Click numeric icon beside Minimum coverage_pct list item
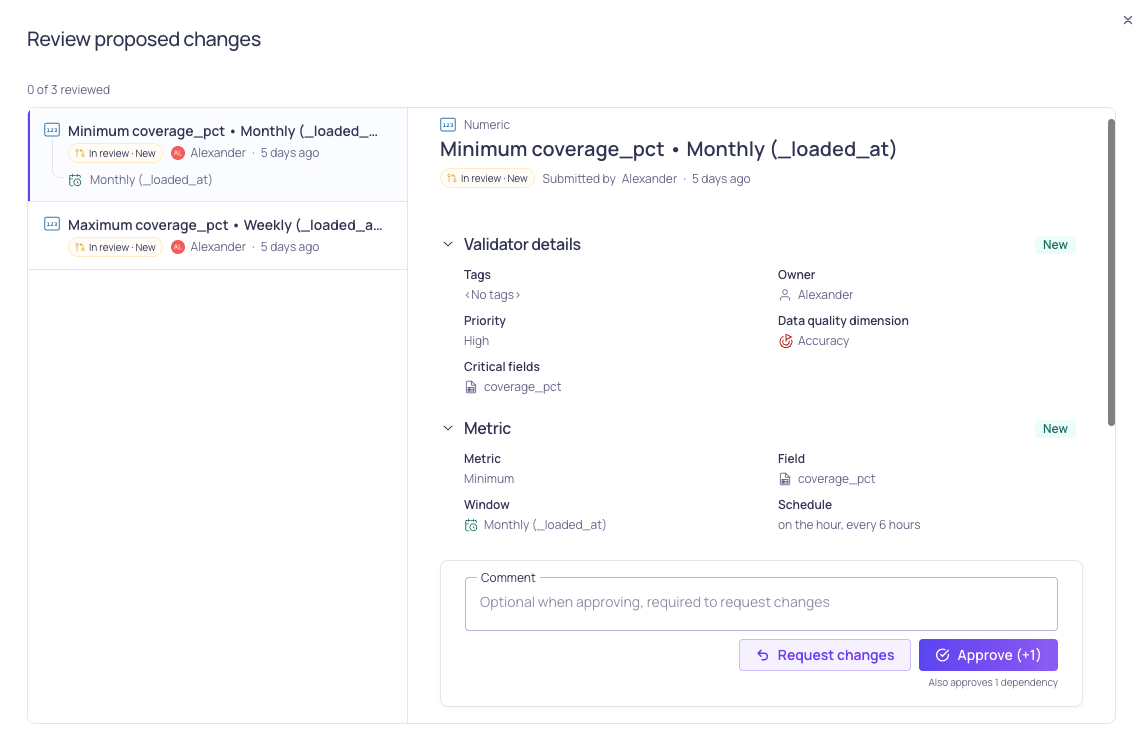 52,130
